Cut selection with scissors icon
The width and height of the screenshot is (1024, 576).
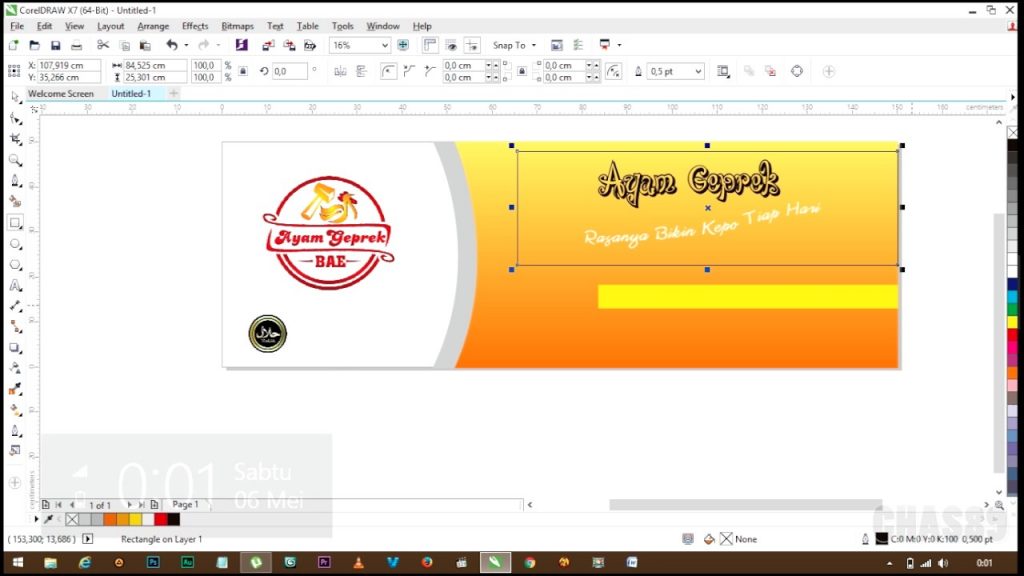click(103, 45)
